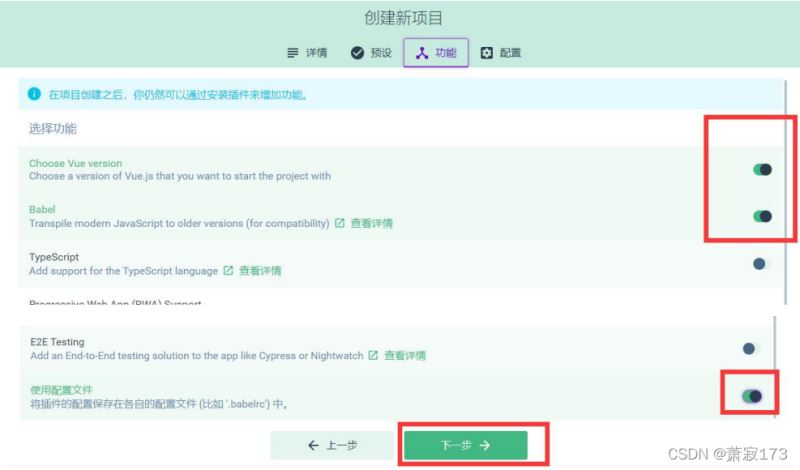This screenshot has width=800, height=470.
Task: Click the list icon beside 详情
Action: pyautogui.click(x=293, y=53)
